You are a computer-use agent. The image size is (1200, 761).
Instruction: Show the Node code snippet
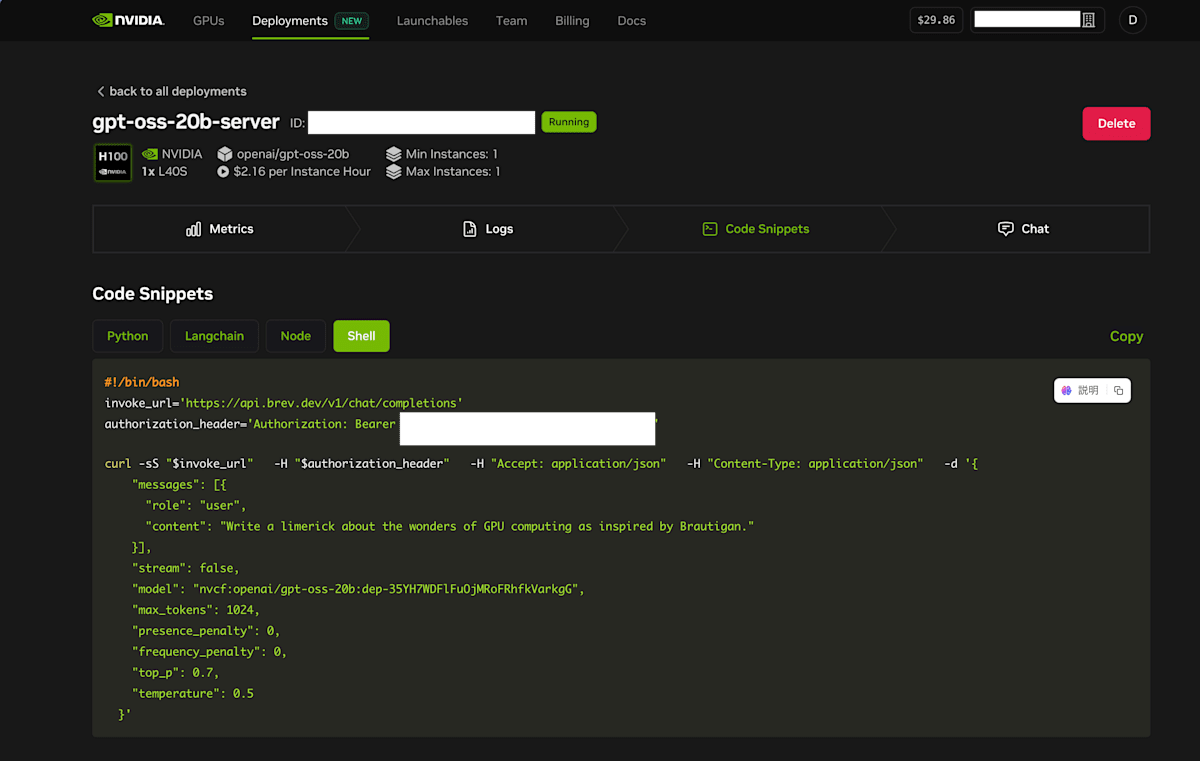coord(296,336)
